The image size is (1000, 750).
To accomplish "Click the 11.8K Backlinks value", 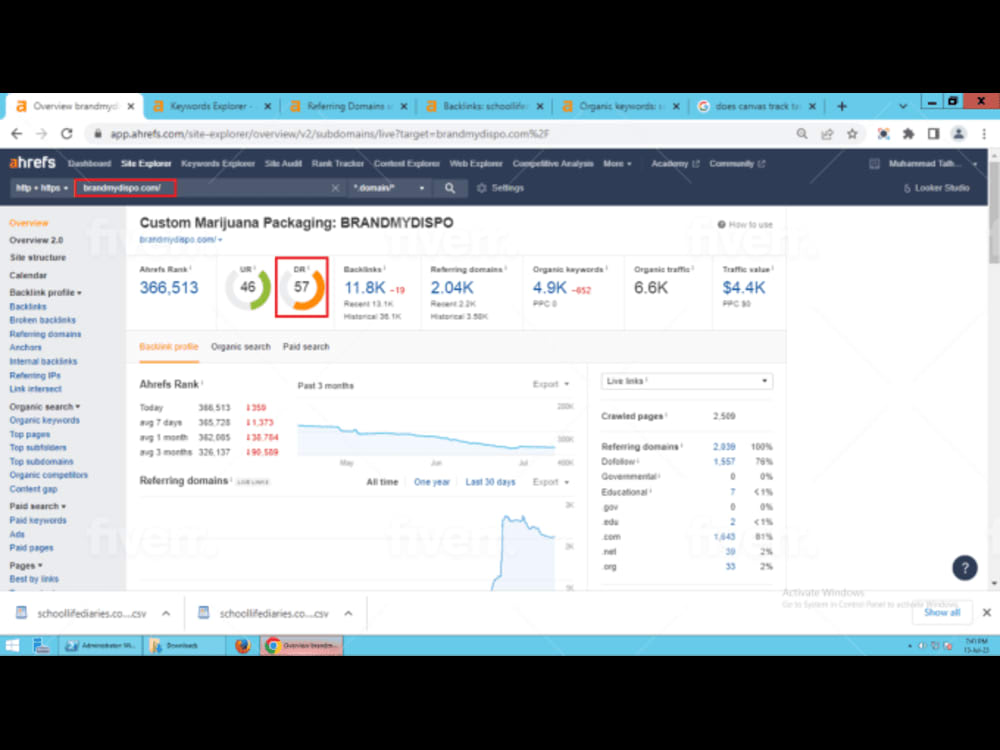I will pyautogui.click(x=365, y=288).
